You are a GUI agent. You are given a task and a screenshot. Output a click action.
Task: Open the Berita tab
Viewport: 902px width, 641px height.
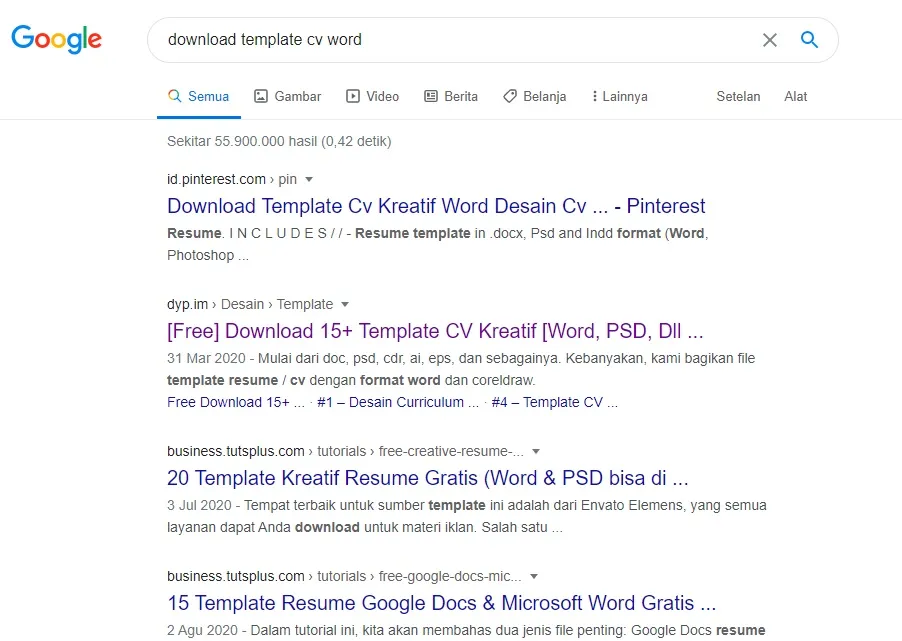[x=451, y=97]
